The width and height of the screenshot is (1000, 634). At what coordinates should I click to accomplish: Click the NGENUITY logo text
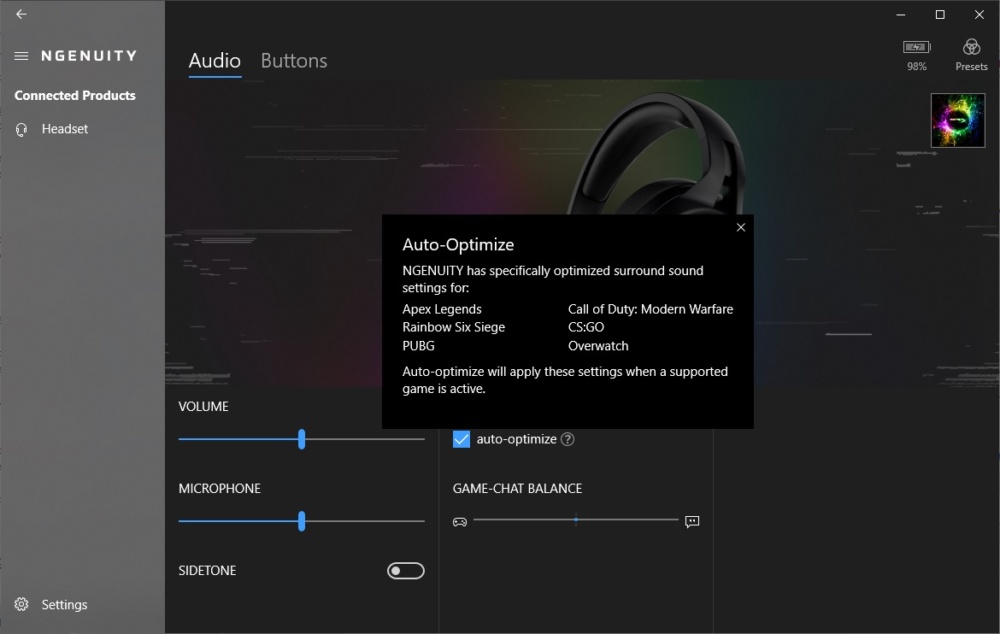89,56
